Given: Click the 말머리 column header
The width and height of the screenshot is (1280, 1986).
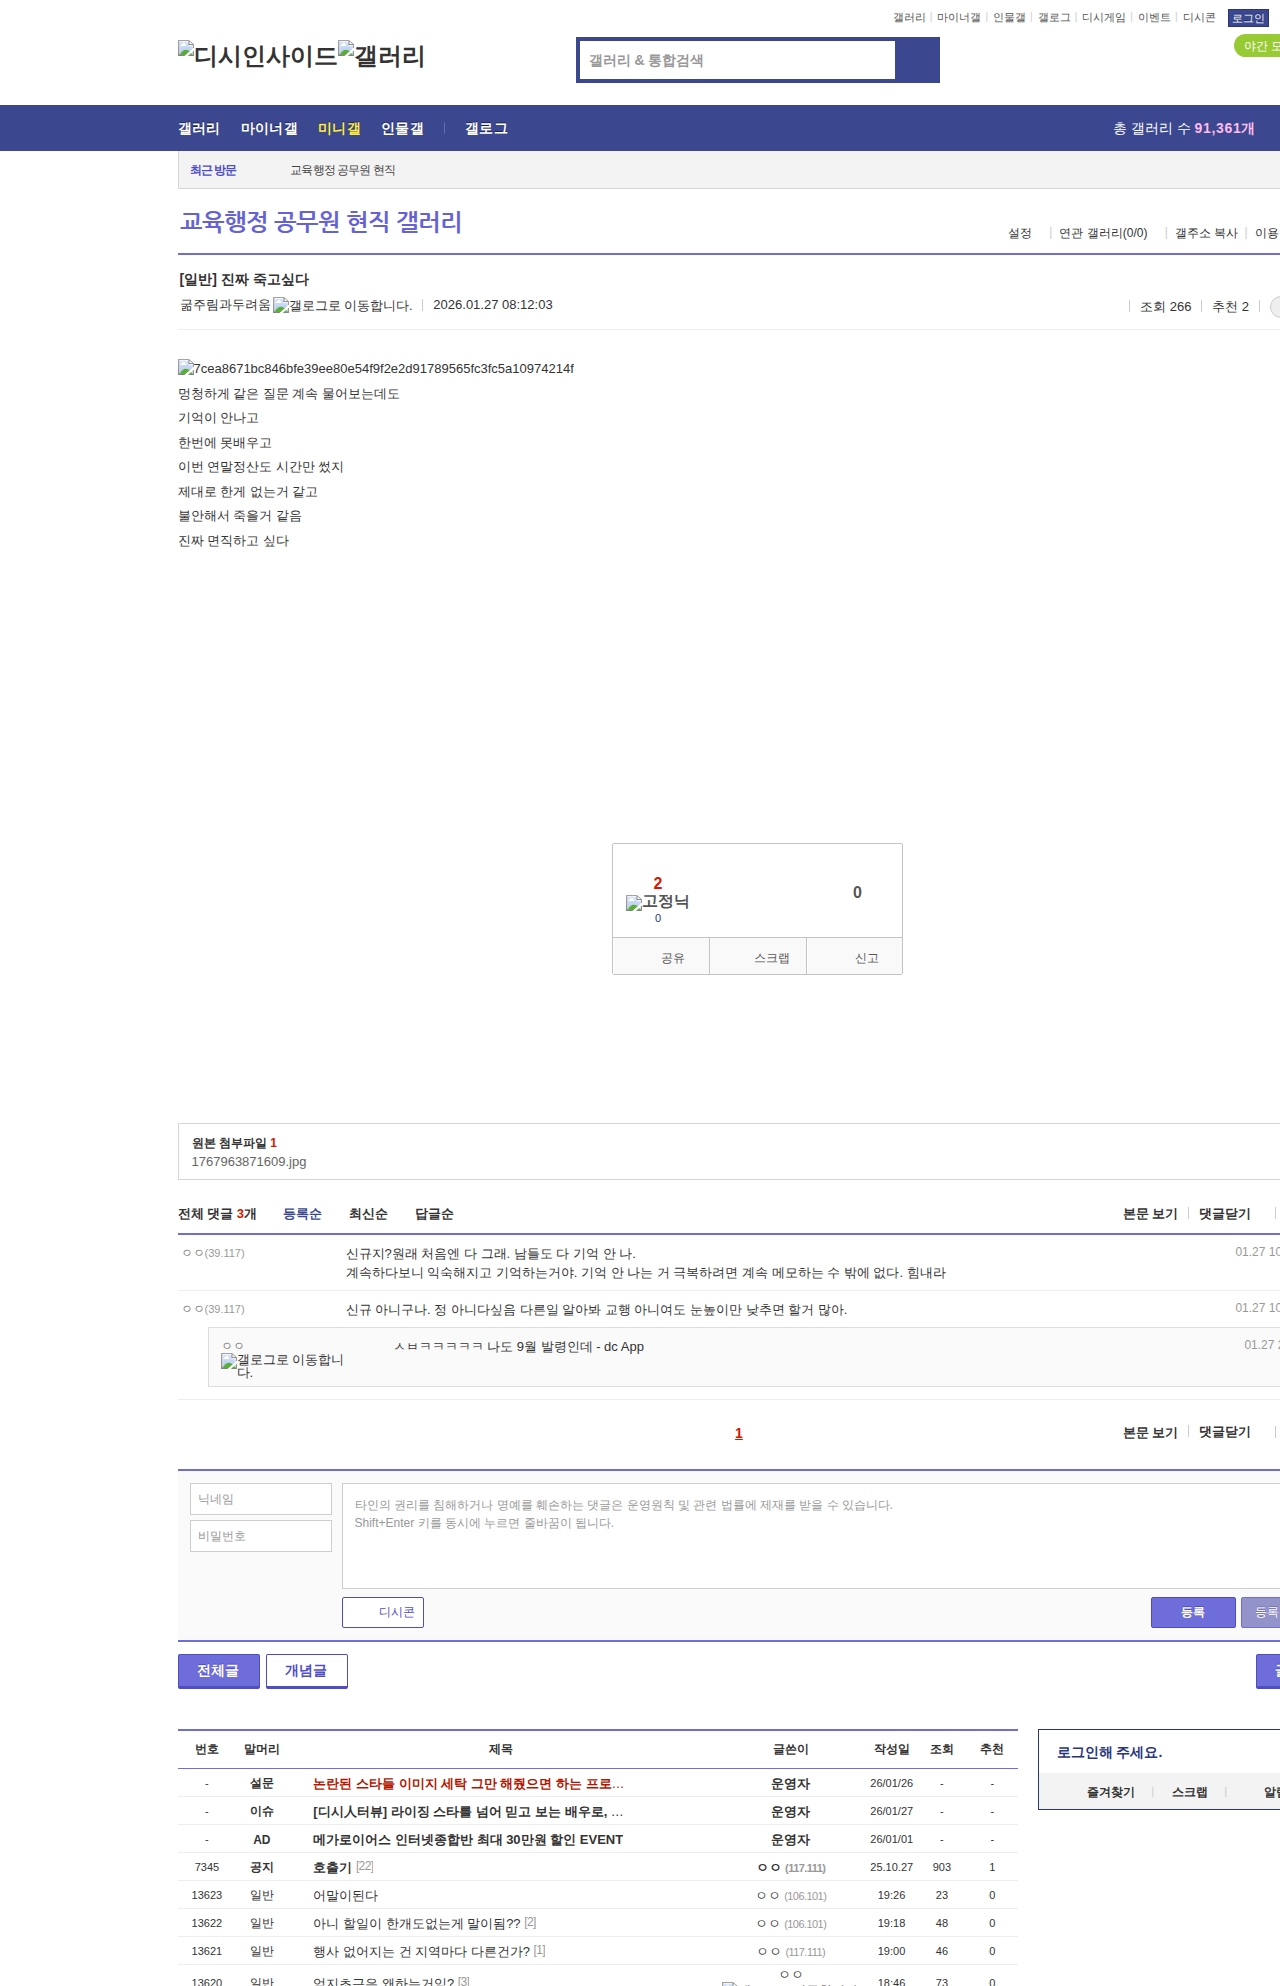Looking at the screenshot, I should [262, 1749].
